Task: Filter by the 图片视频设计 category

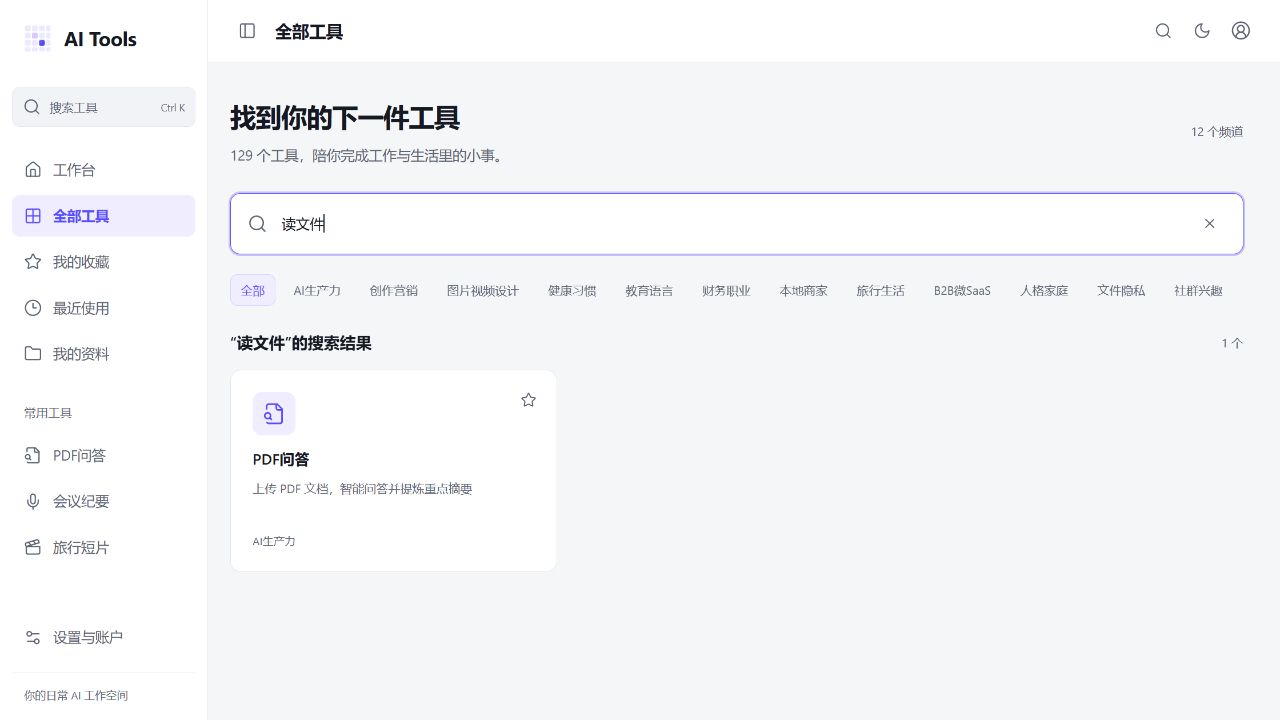Action: [x=483, y=290]
